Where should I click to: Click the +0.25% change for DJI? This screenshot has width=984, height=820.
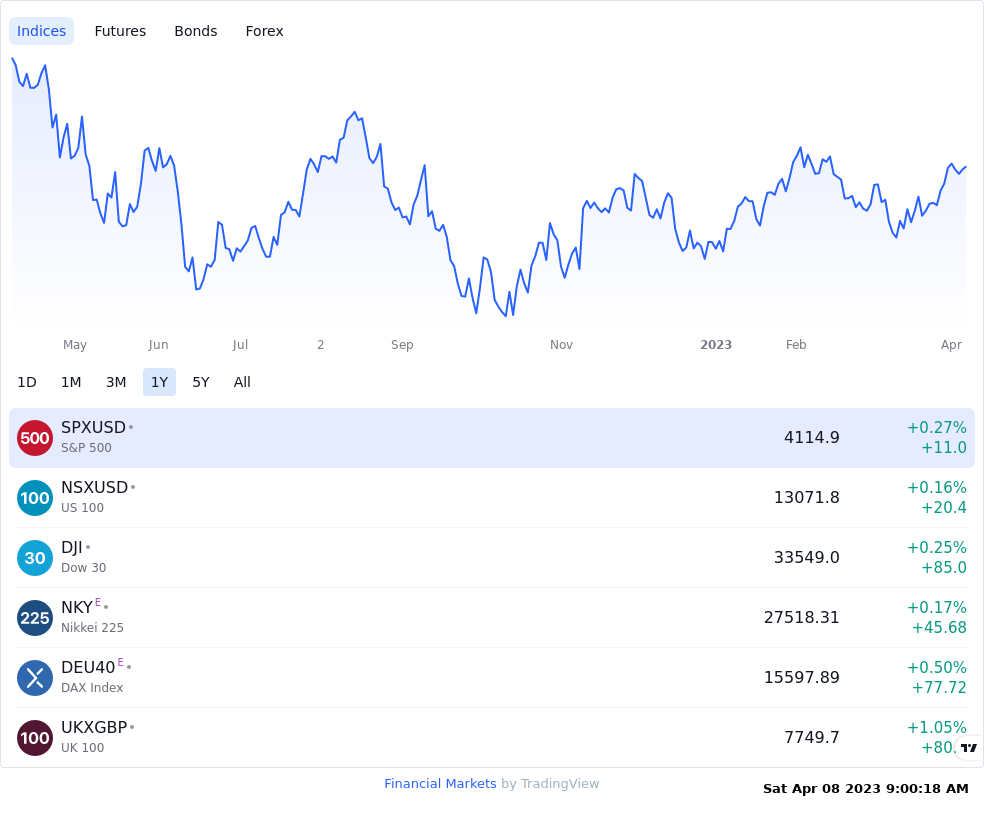tap(937, 547)
